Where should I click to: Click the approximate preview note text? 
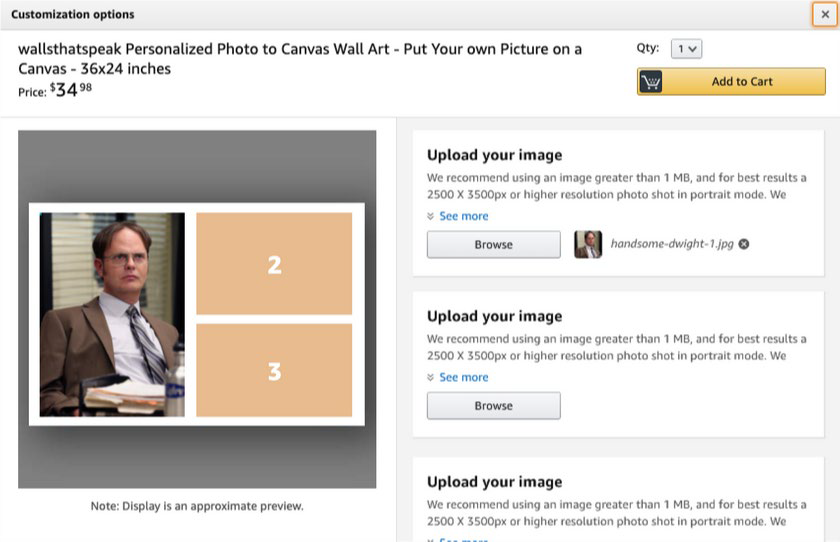click(197, 506)
